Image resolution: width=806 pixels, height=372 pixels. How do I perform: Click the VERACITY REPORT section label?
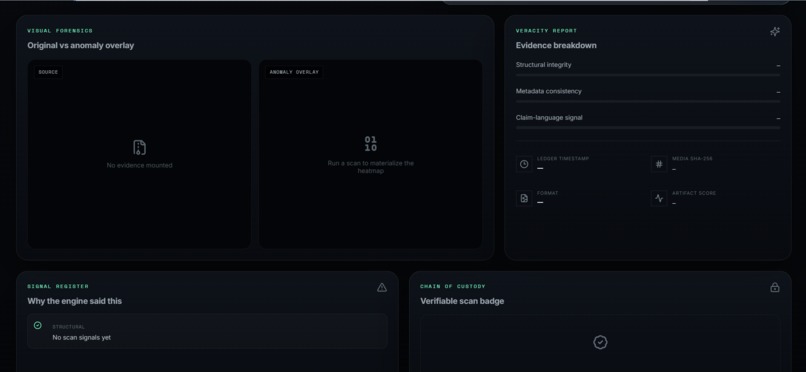546,31
